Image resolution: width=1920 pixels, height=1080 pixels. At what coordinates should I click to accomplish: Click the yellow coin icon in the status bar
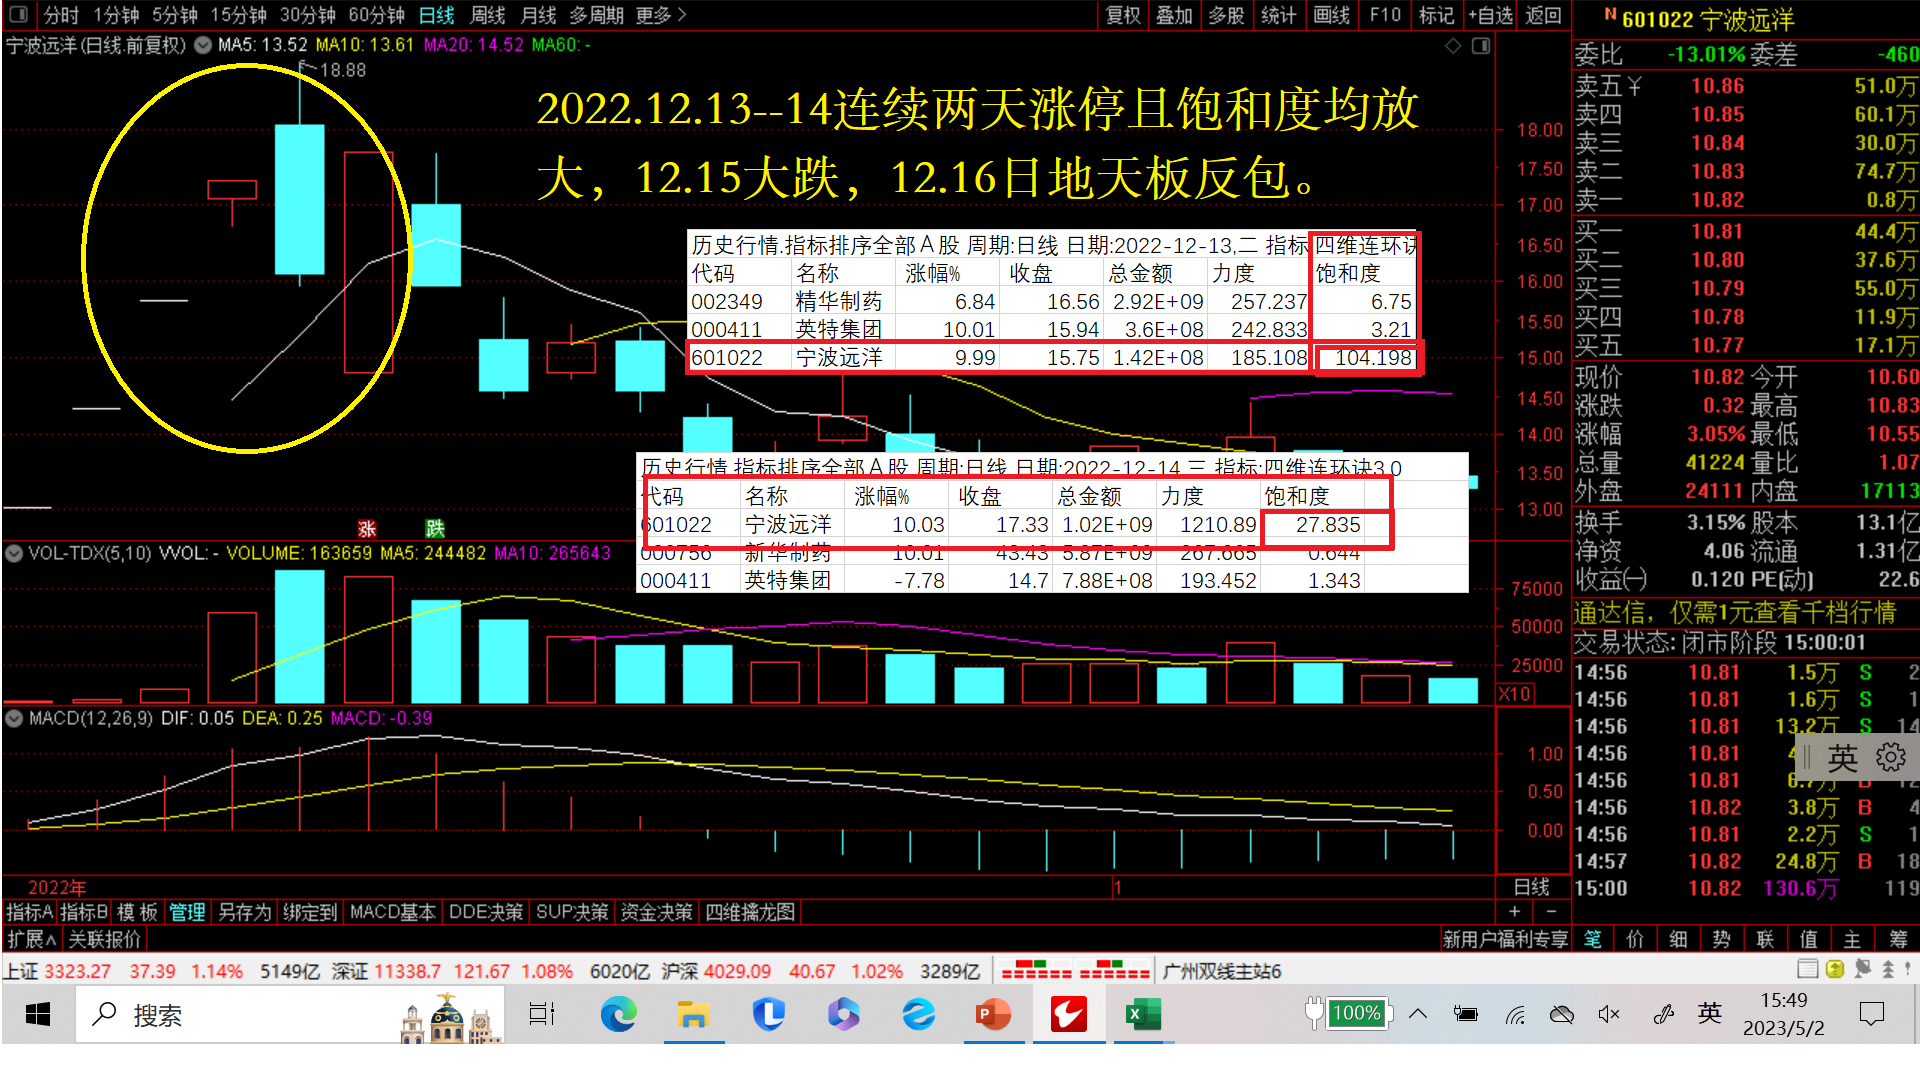tap(1834, 969)
